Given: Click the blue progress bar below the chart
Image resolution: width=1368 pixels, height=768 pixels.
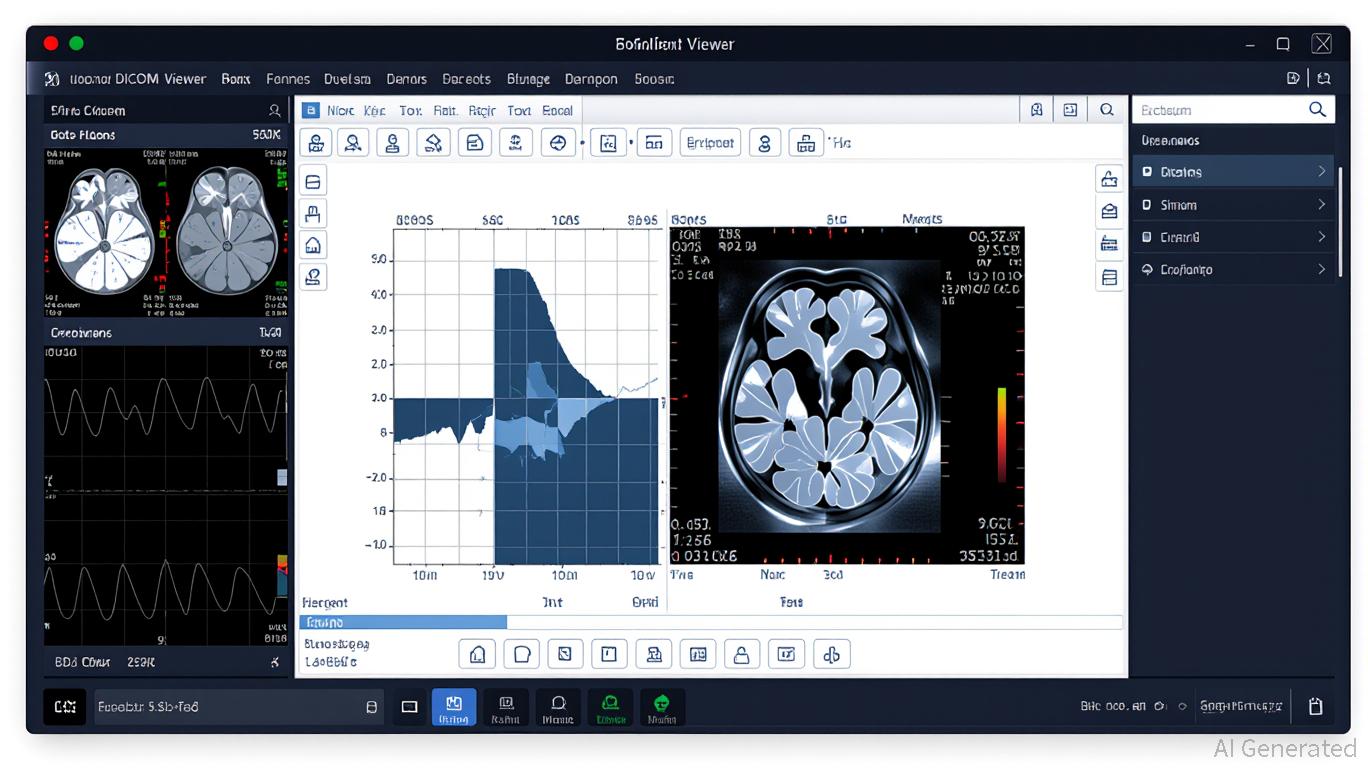Looking at the screenshot, I should [403, 622].
